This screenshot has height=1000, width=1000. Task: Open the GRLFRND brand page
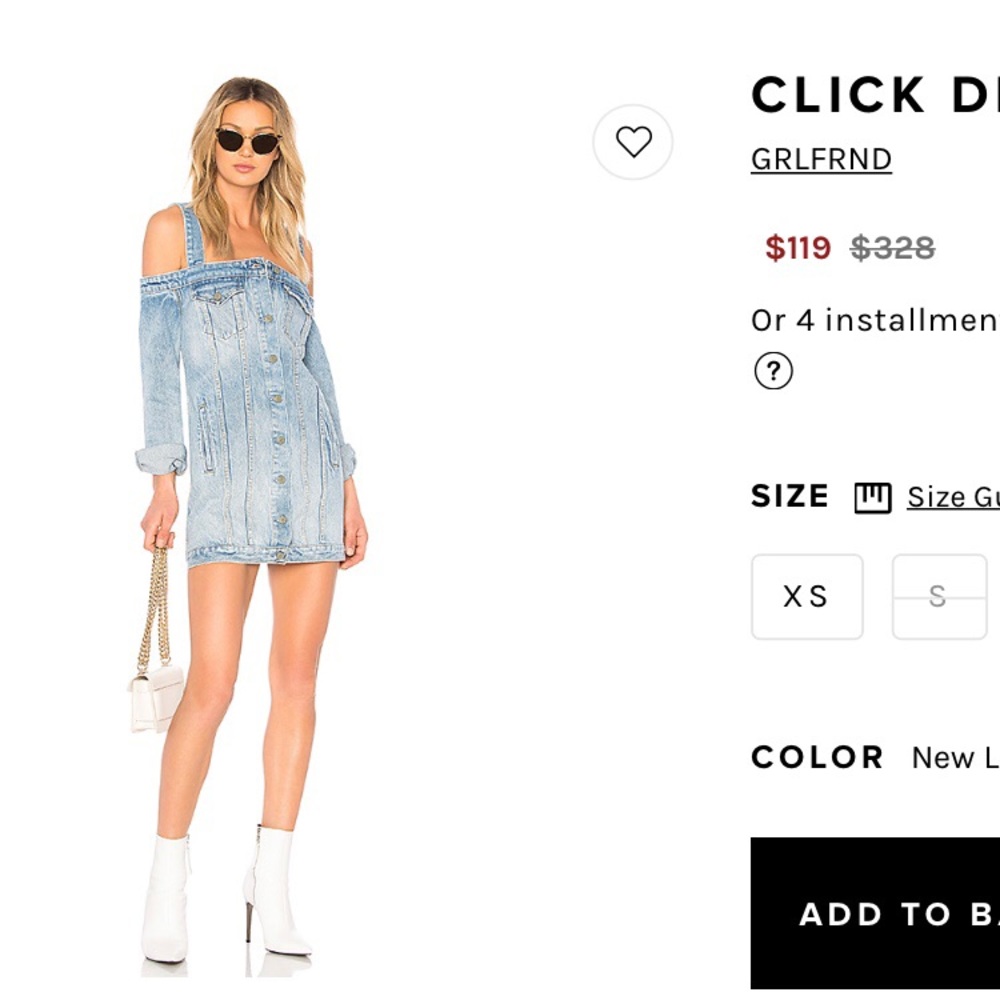pos(821,157)
